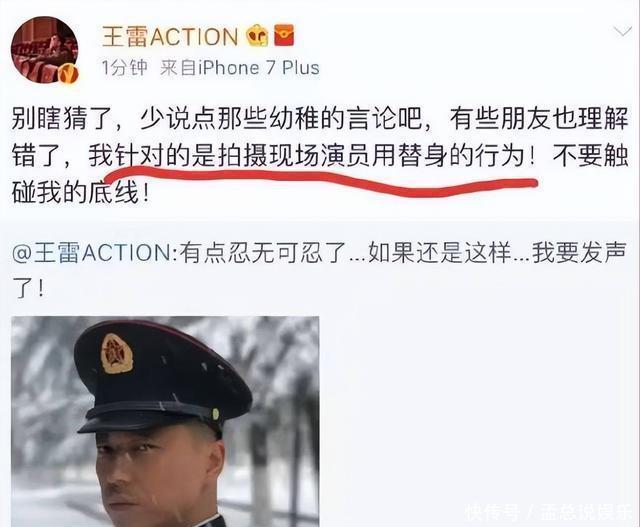The width and height of the screenshot is (640, 527).
Task: Open 王雷ACTION's round profile avatar
Action: coord(45,50)
